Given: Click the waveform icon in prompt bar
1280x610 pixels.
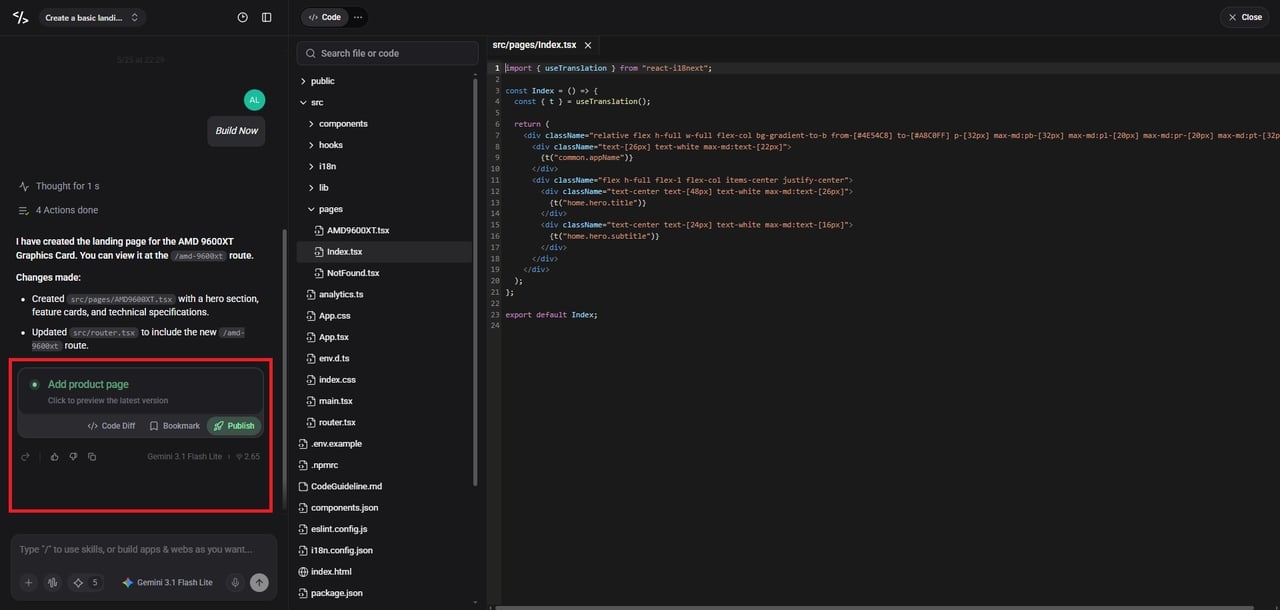Looking at the screenshot, I should 52,582.
